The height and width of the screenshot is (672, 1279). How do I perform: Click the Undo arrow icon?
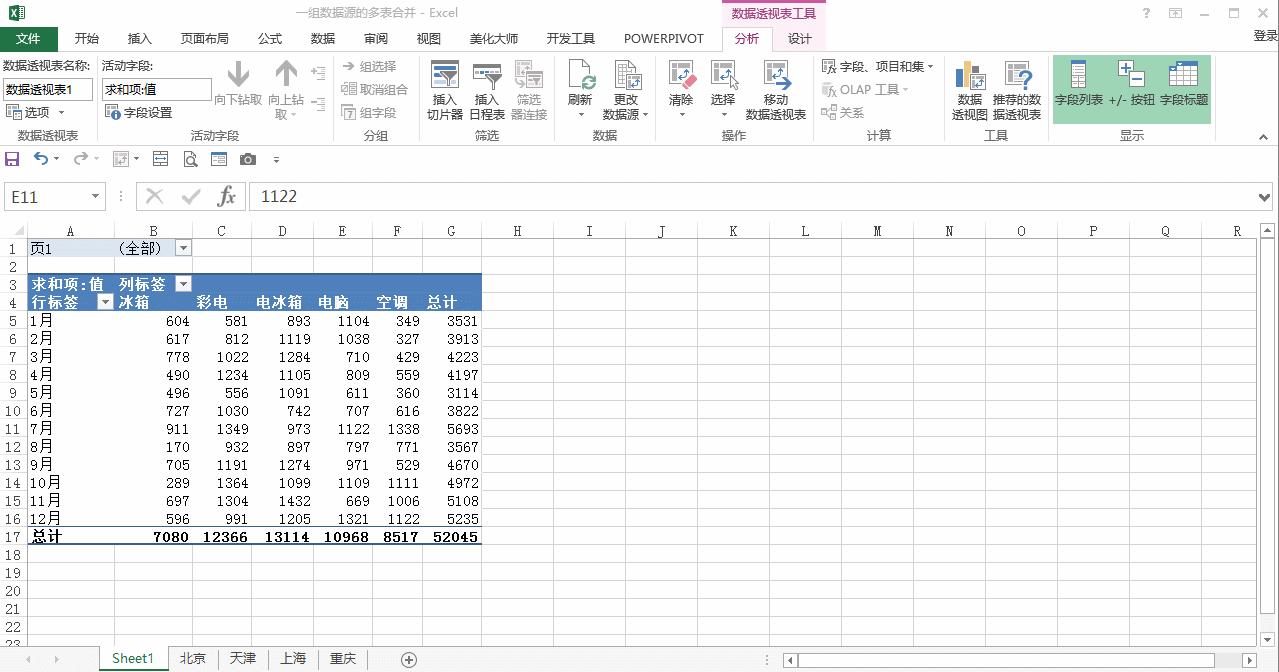(x=41, y=159)
